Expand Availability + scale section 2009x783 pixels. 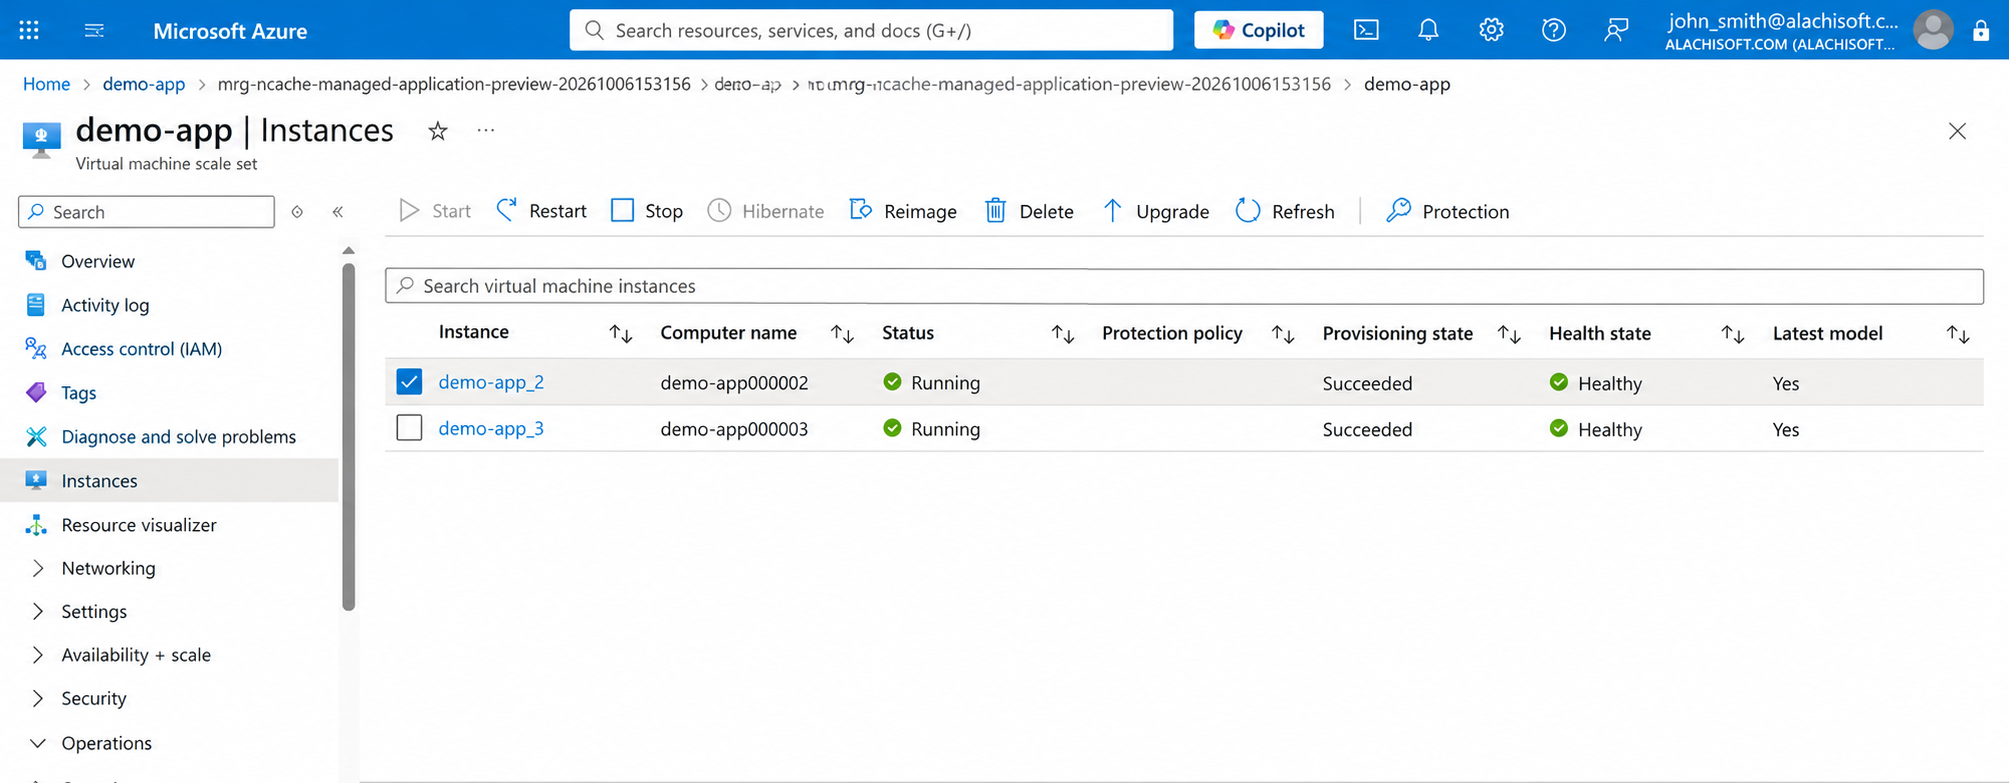click(x=38, y=655)
